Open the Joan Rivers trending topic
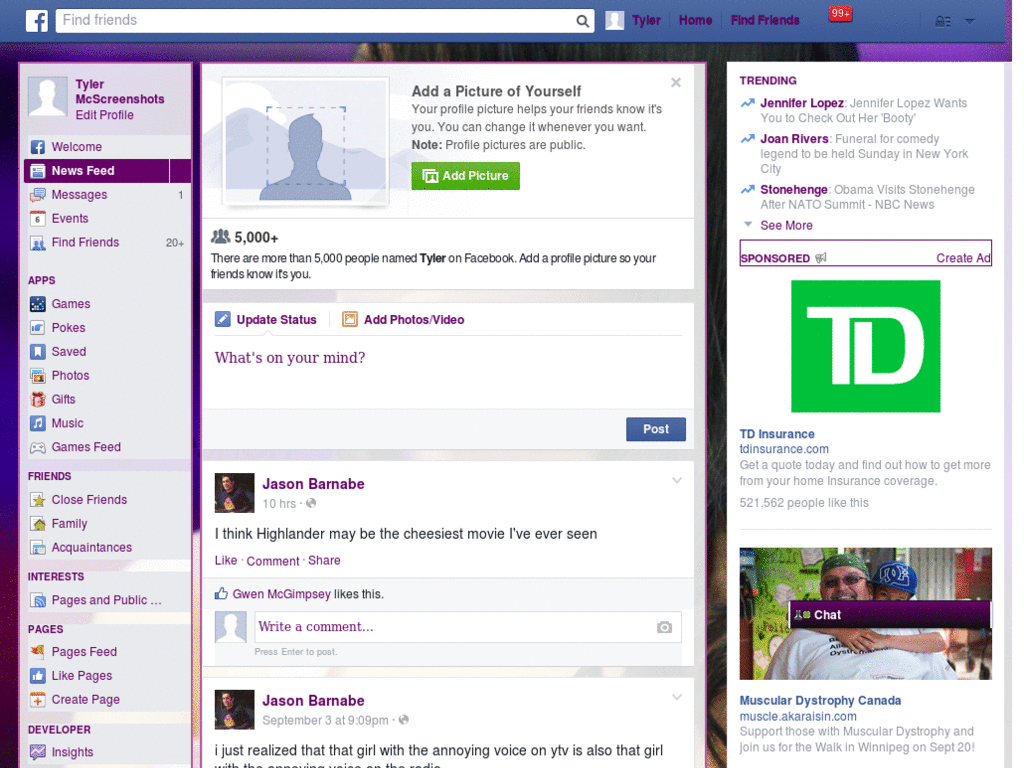 click(794, 139)
